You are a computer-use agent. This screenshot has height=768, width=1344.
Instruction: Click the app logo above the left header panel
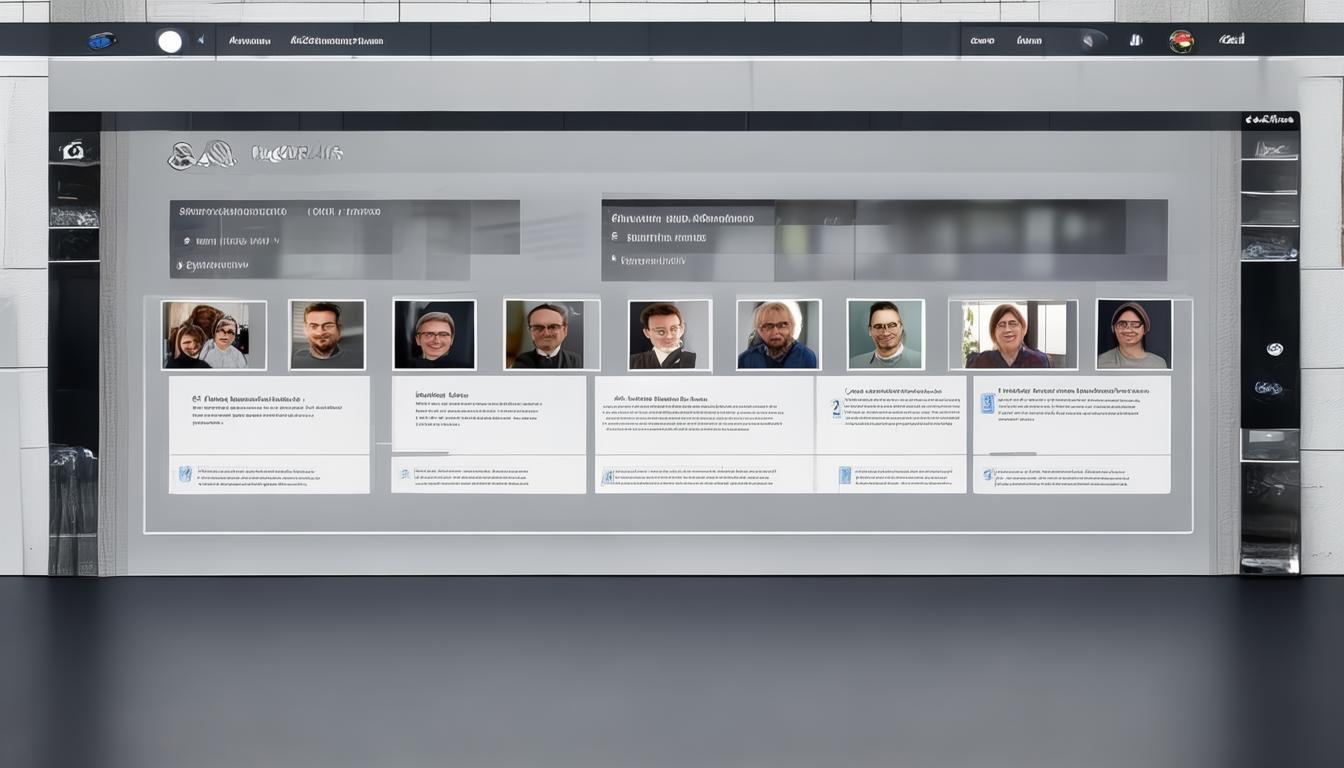click(201, 155)
